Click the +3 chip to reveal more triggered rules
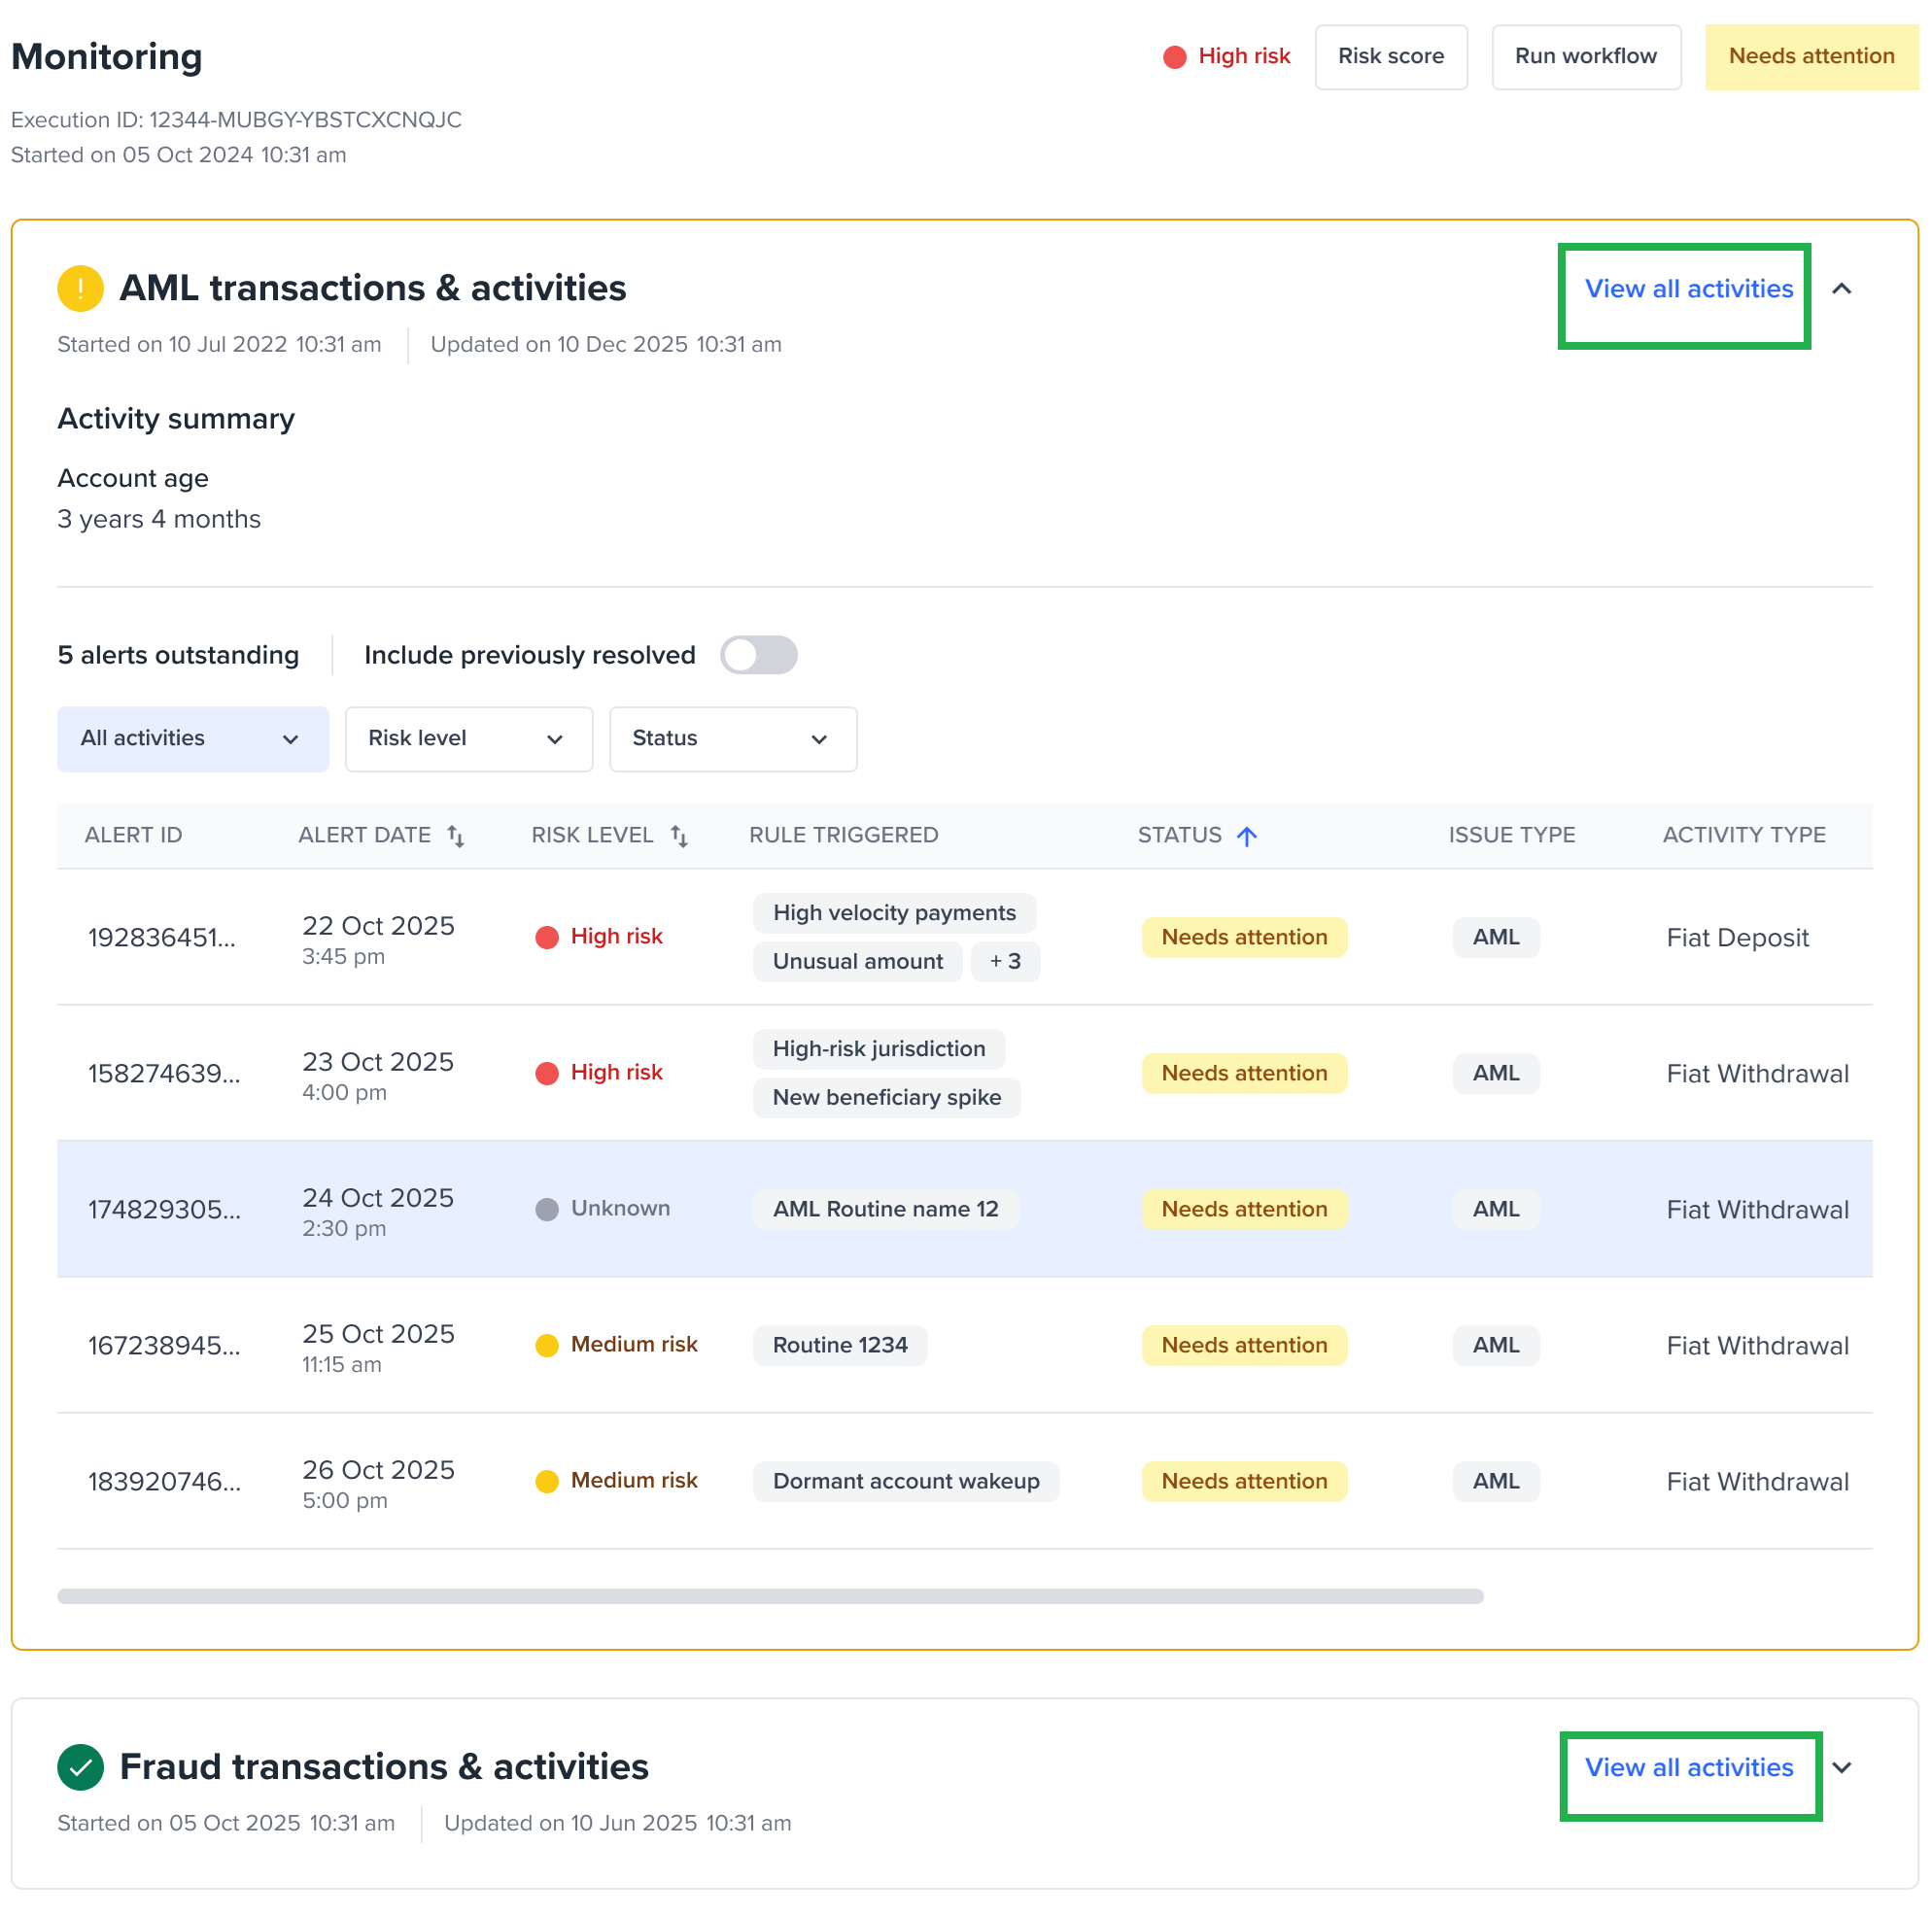 click(x=1005, y=961)
